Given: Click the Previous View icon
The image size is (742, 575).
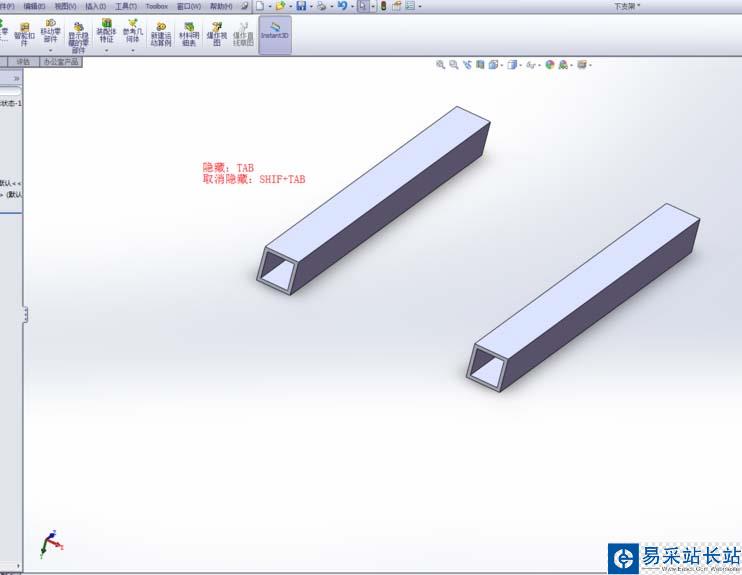Looking at the screenshot, I should 468,65.
